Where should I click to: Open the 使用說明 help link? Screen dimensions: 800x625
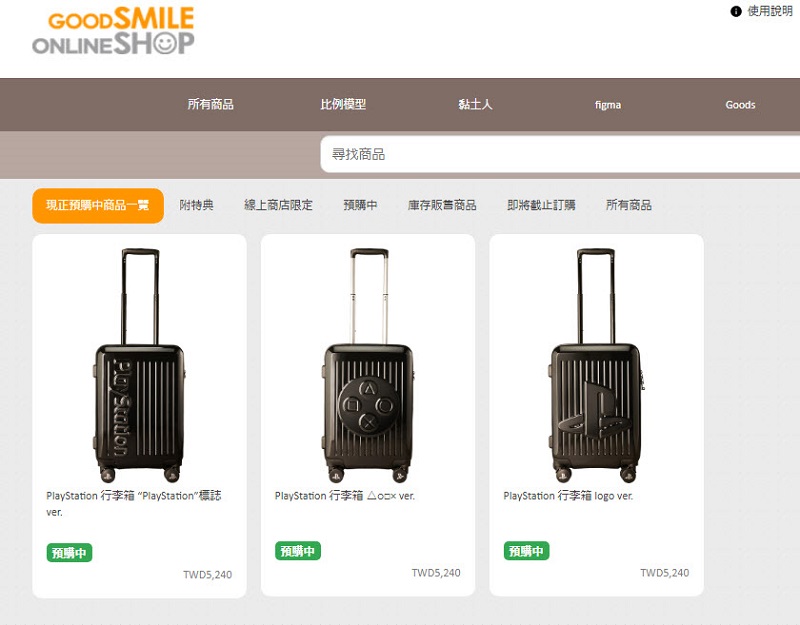pos(770,11)
